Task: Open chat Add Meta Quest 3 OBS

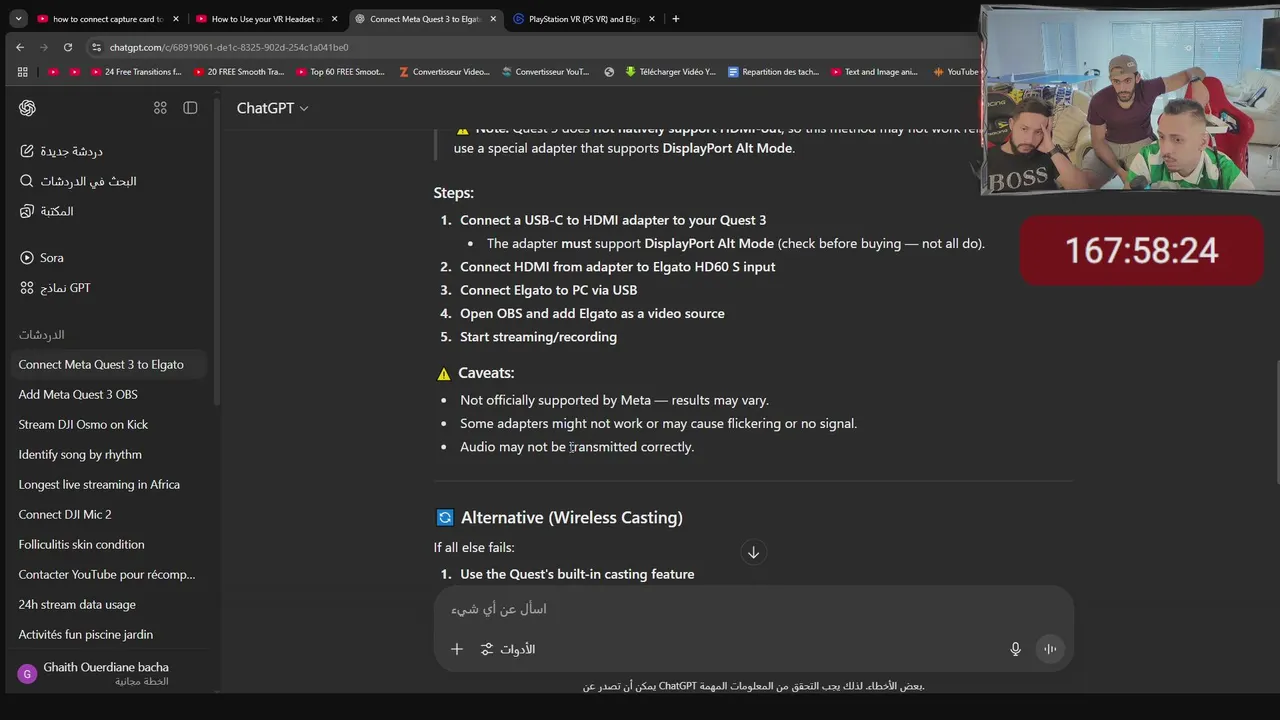Action: tap(108, 394)
